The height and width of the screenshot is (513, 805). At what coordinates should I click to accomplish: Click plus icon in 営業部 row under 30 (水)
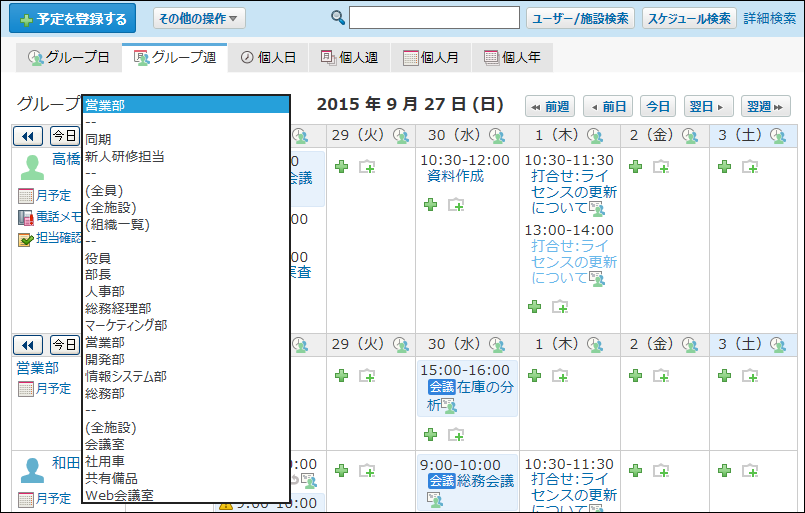click(430, 435)
